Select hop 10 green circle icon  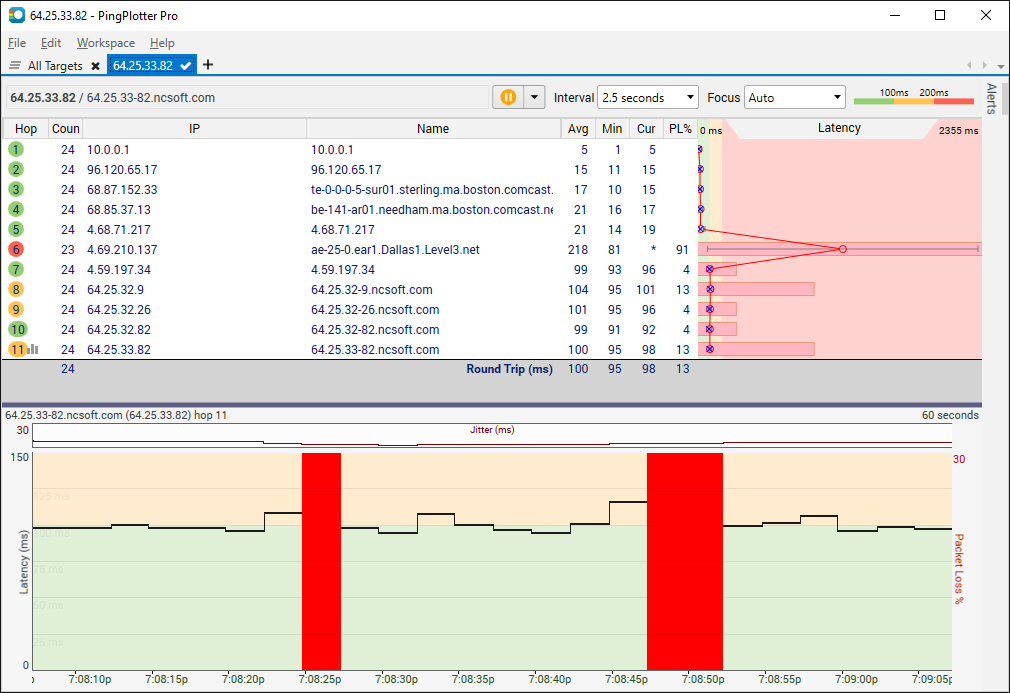pos(17,329)
